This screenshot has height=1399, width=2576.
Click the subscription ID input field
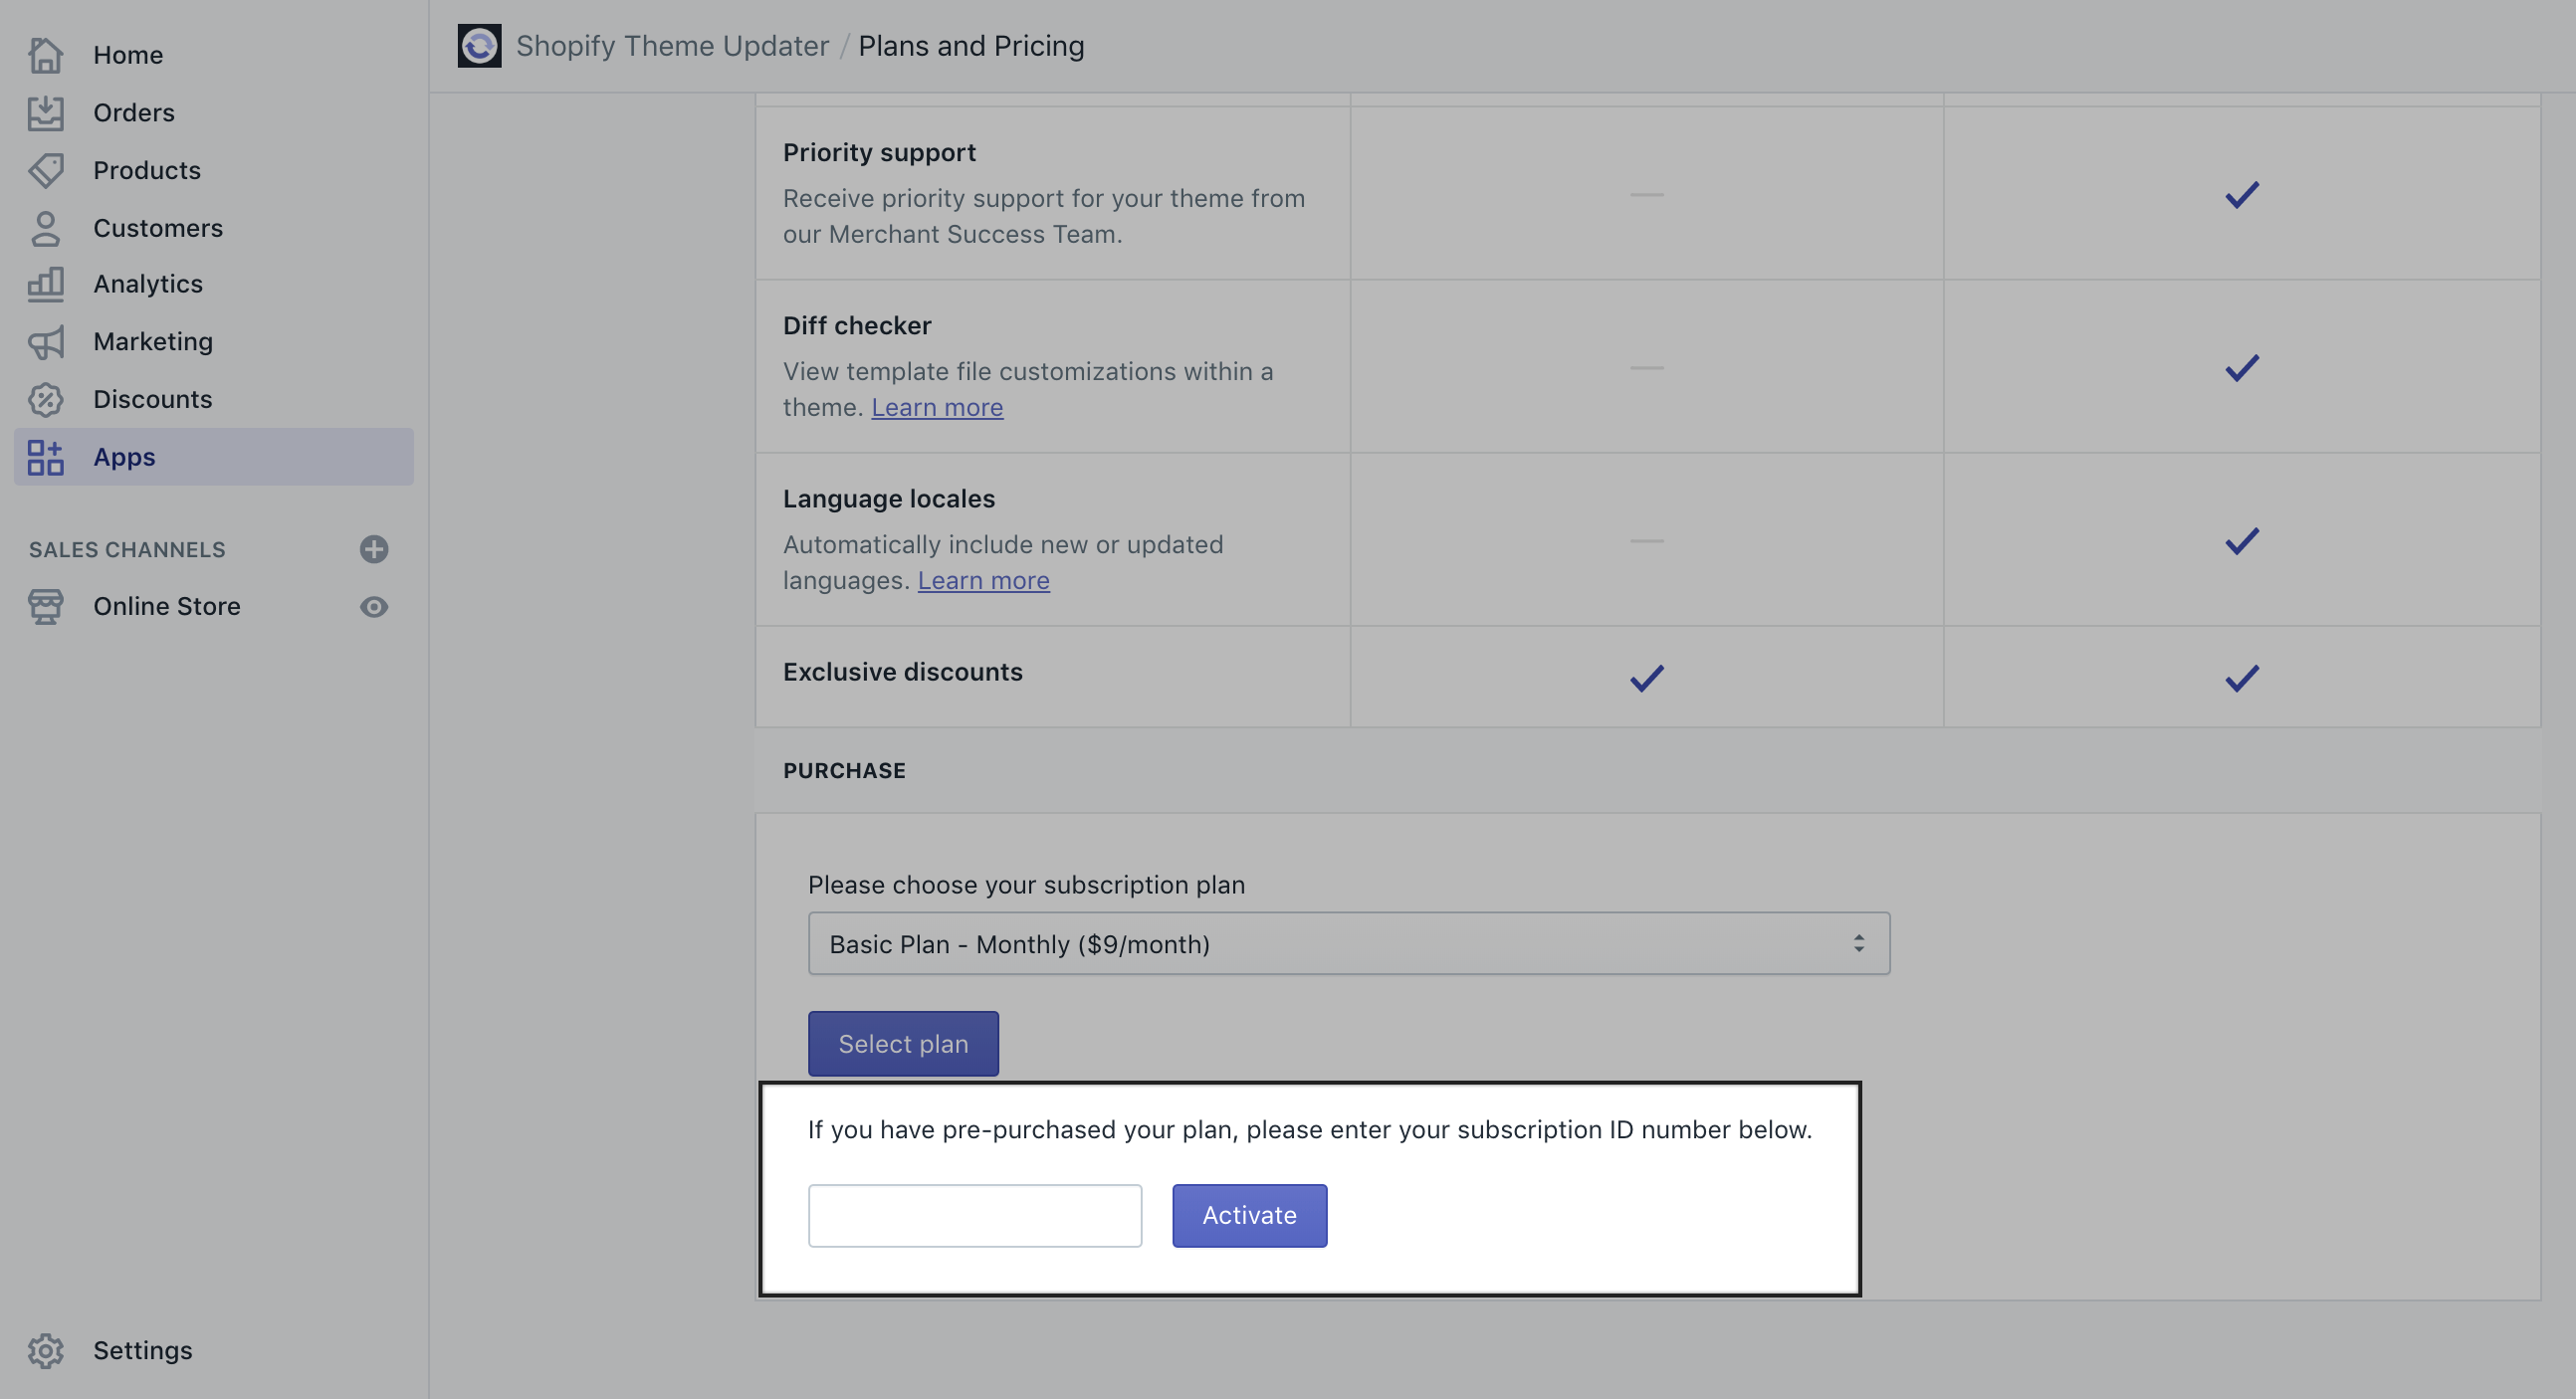pyautogui.click(x=974, y=1216)
